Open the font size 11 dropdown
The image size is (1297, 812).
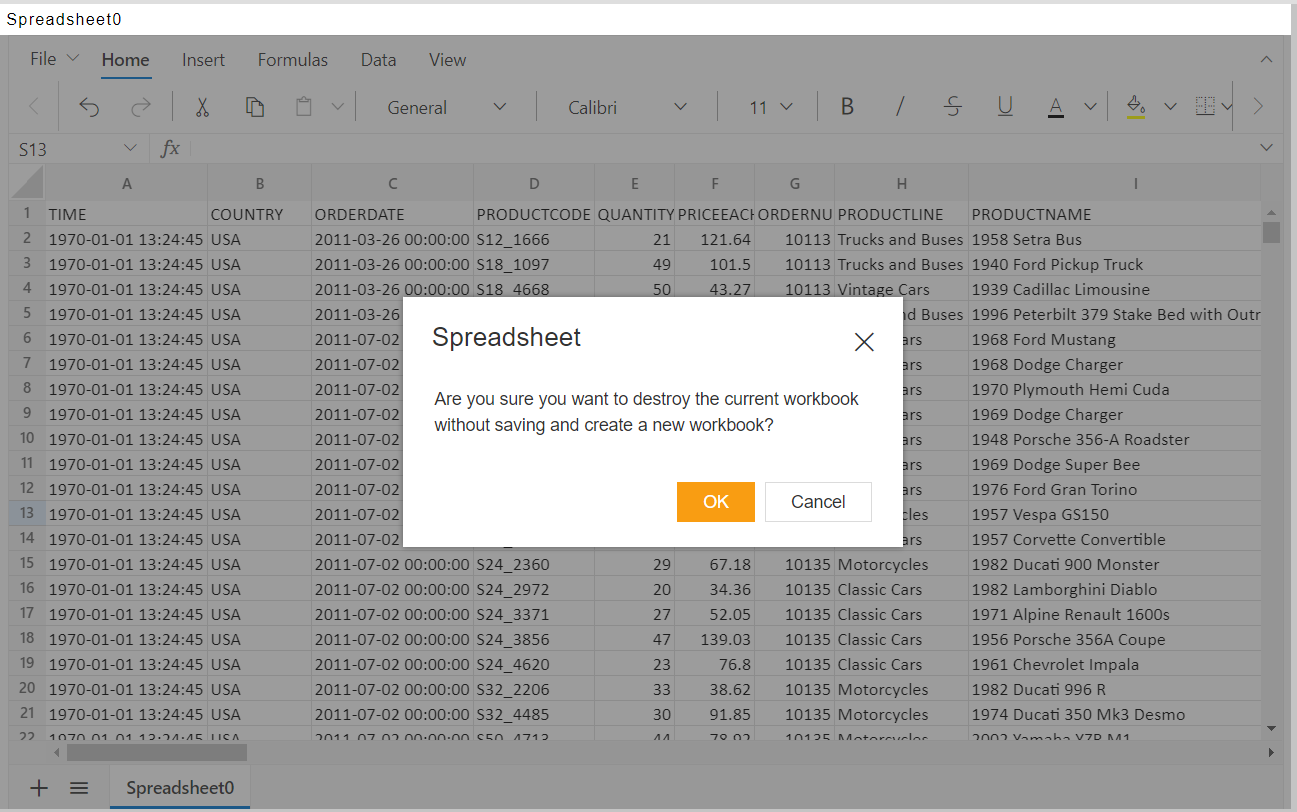[x=770, y=107]
